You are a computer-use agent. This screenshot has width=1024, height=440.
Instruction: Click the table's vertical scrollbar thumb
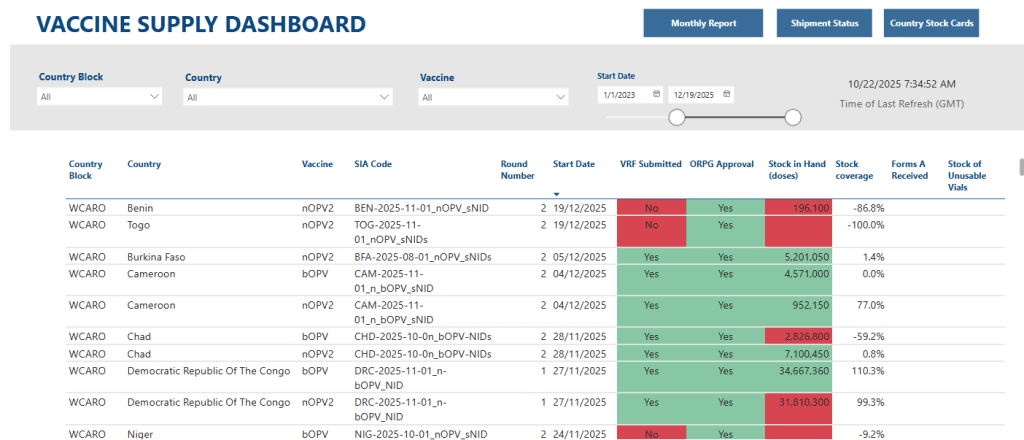click(1019, 167)
